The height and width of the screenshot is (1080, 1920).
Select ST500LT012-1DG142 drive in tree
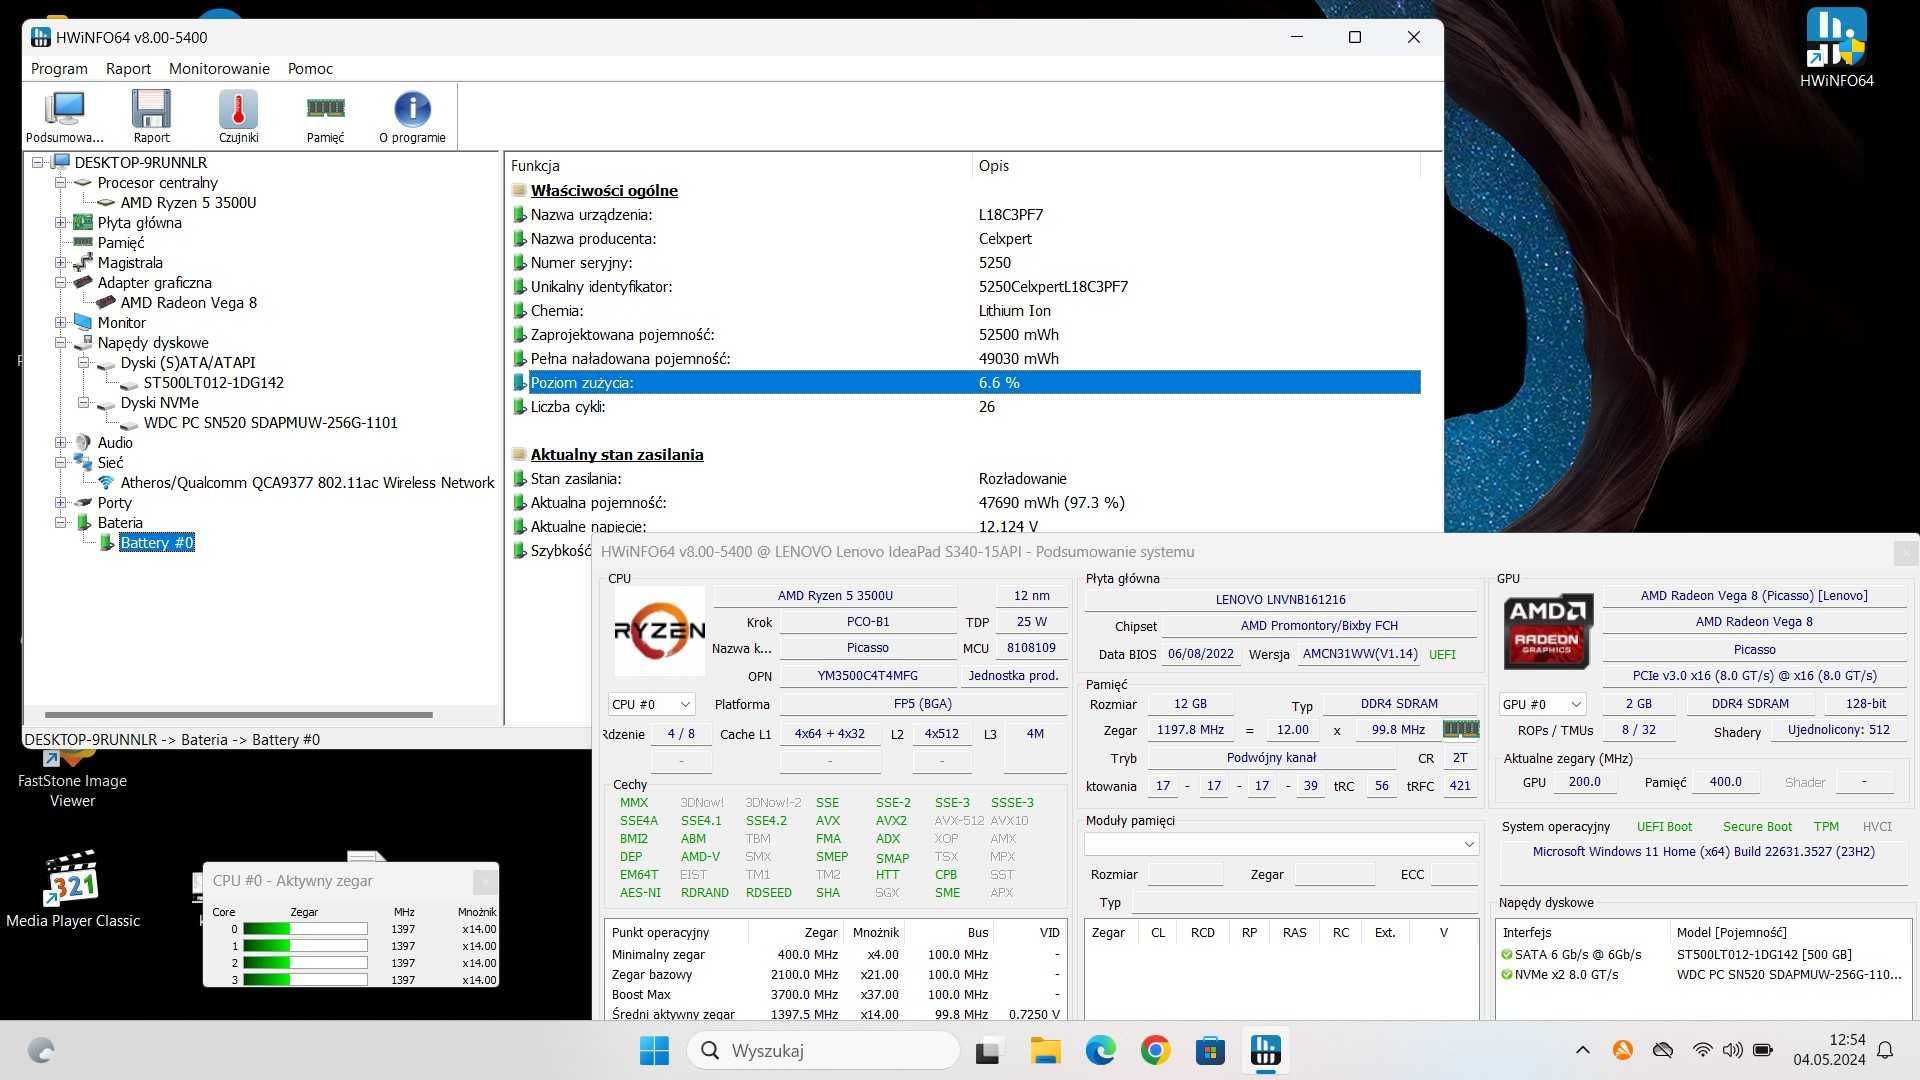pyautogui.click(x=213, y=382)
